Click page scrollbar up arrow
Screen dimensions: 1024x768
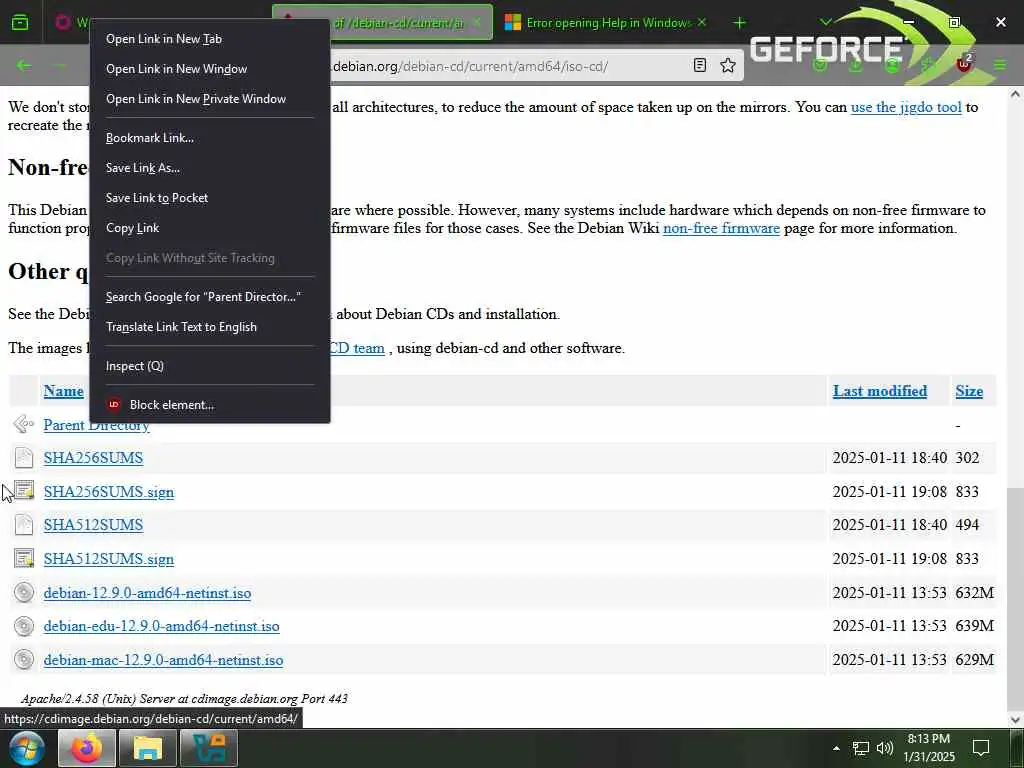pyautogui.click(x=1015, y=95)
